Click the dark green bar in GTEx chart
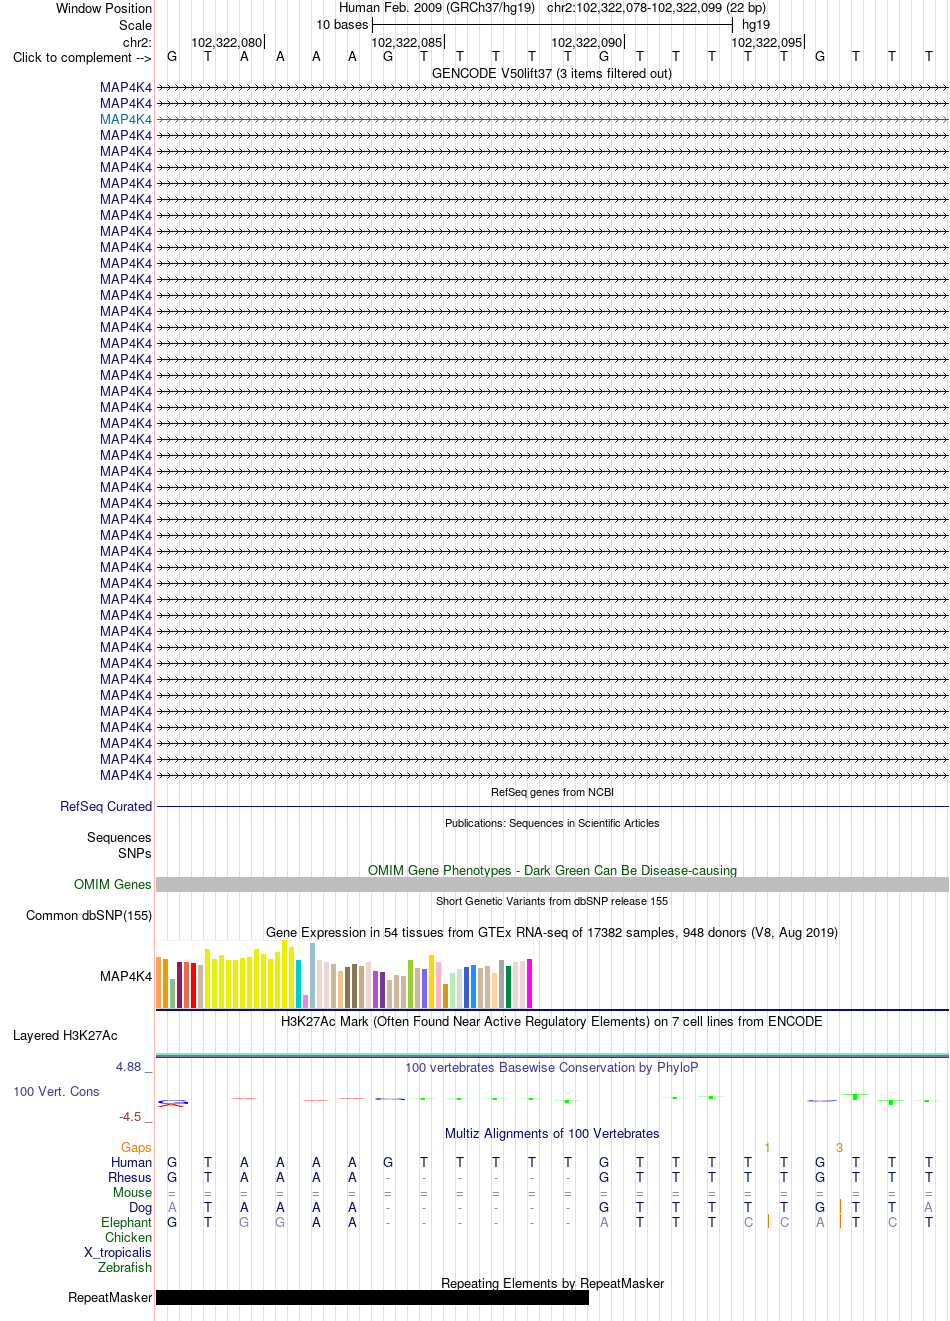Viewport: 950px width, 1321px height. 508,986
